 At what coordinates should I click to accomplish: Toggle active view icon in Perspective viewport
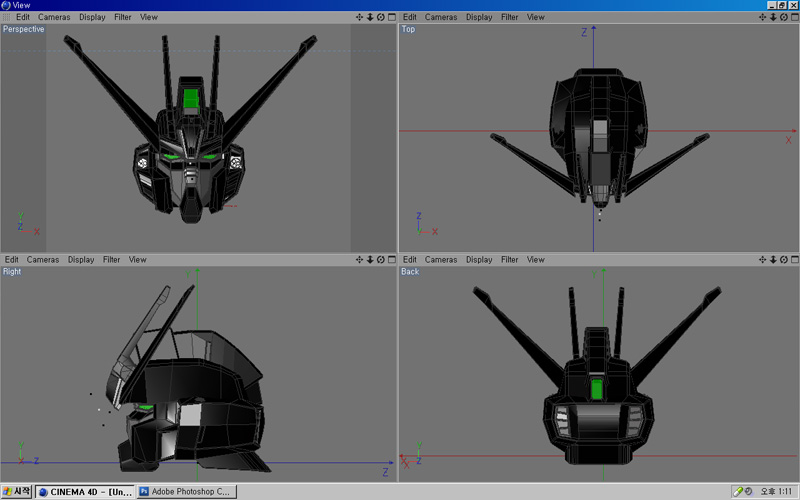click(392, 17)
